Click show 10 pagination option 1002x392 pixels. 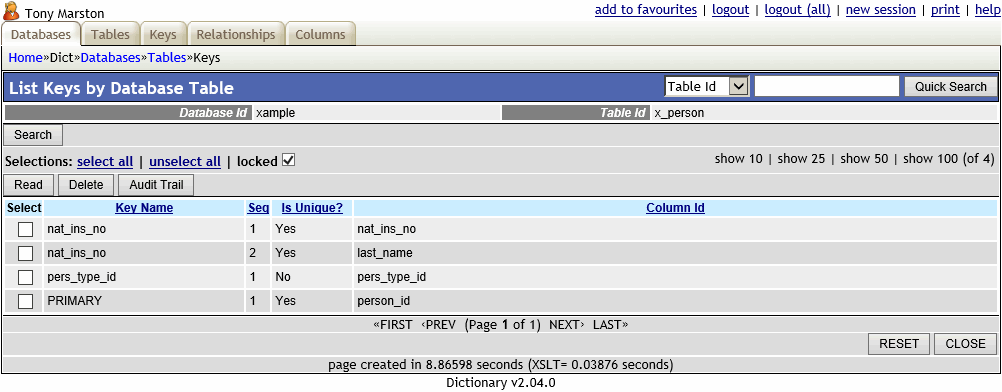pos(739,159)
